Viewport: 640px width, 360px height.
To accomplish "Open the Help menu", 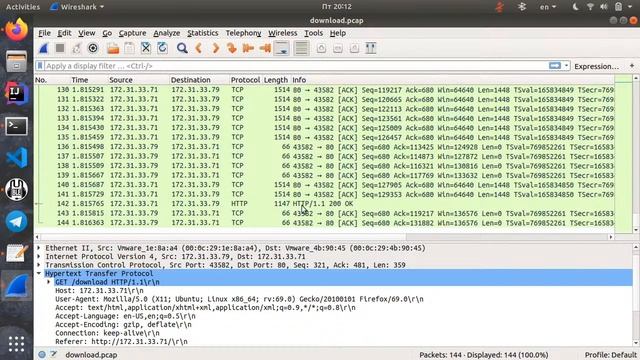I will click(x=338, y=33).
